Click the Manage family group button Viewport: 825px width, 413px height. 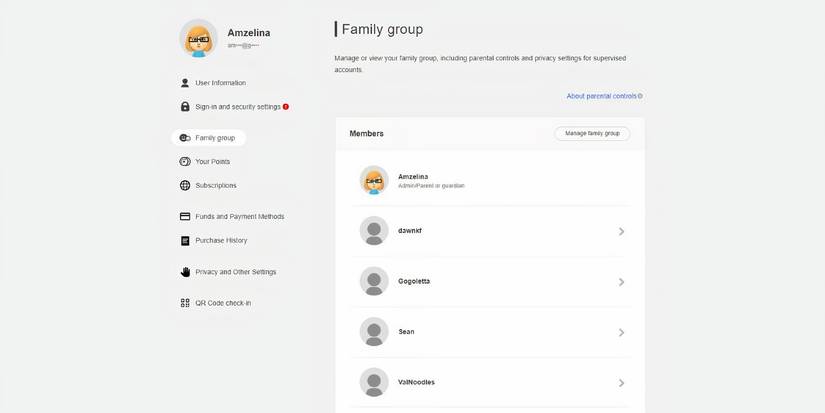point(592,133)
